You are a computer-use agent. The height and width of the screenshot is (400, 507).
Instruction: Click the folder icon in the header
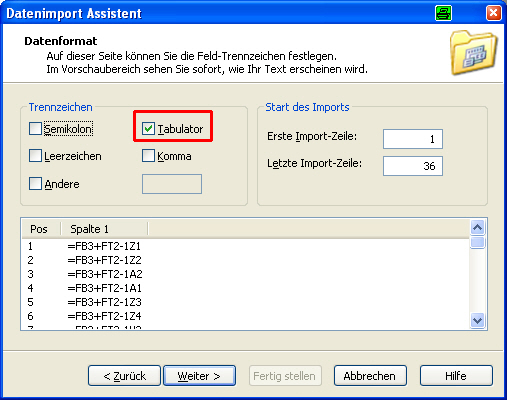473,52
